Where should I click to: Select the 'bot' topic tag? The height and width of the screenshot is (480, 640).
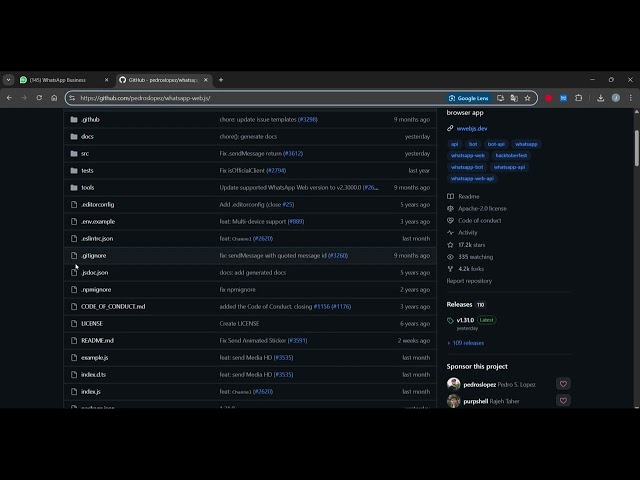tap(473, 144)
